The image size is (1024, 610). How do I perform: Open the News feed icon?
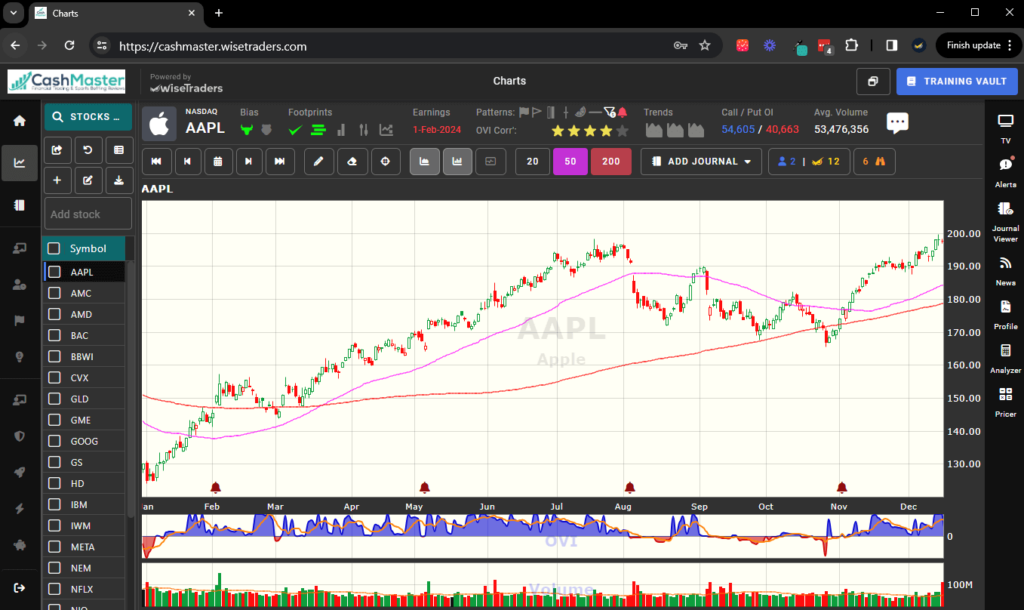pyautogui.click(x=1005, y=262)
